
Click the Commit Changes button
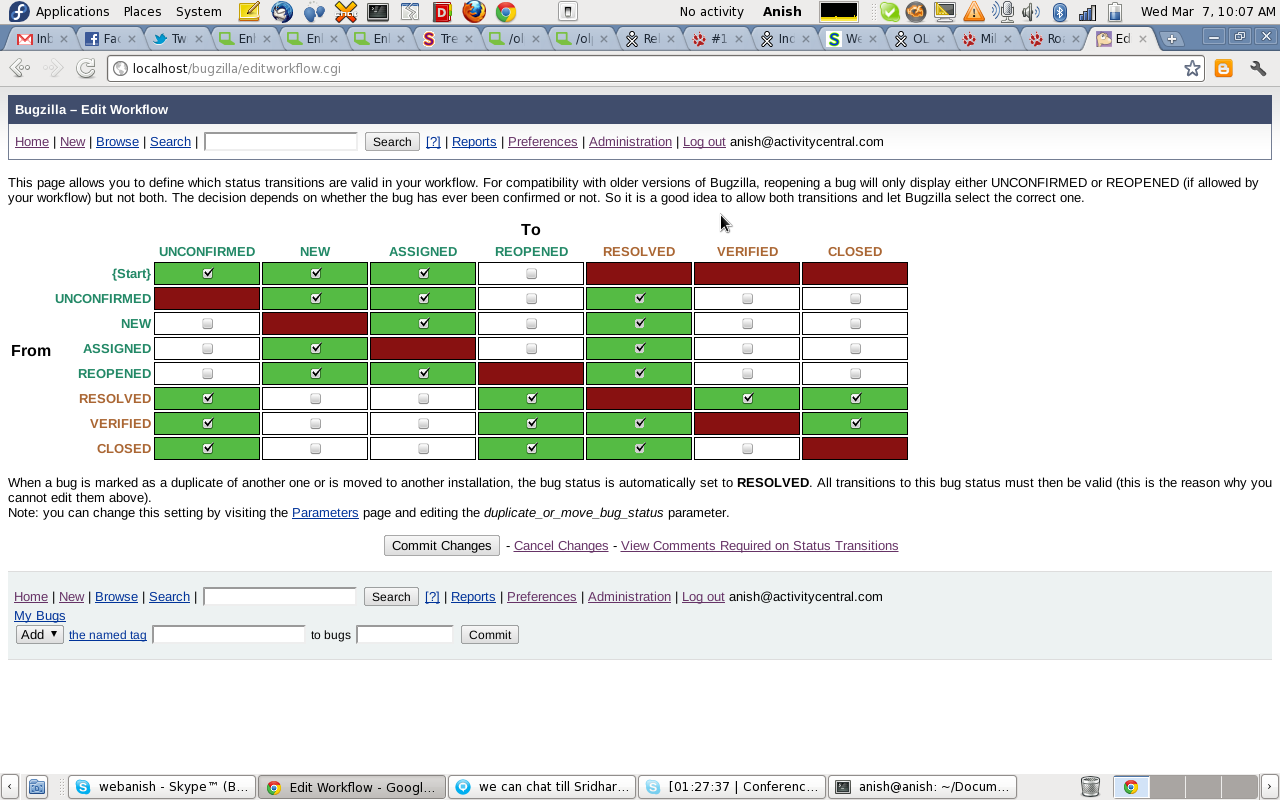pos(441,546)
